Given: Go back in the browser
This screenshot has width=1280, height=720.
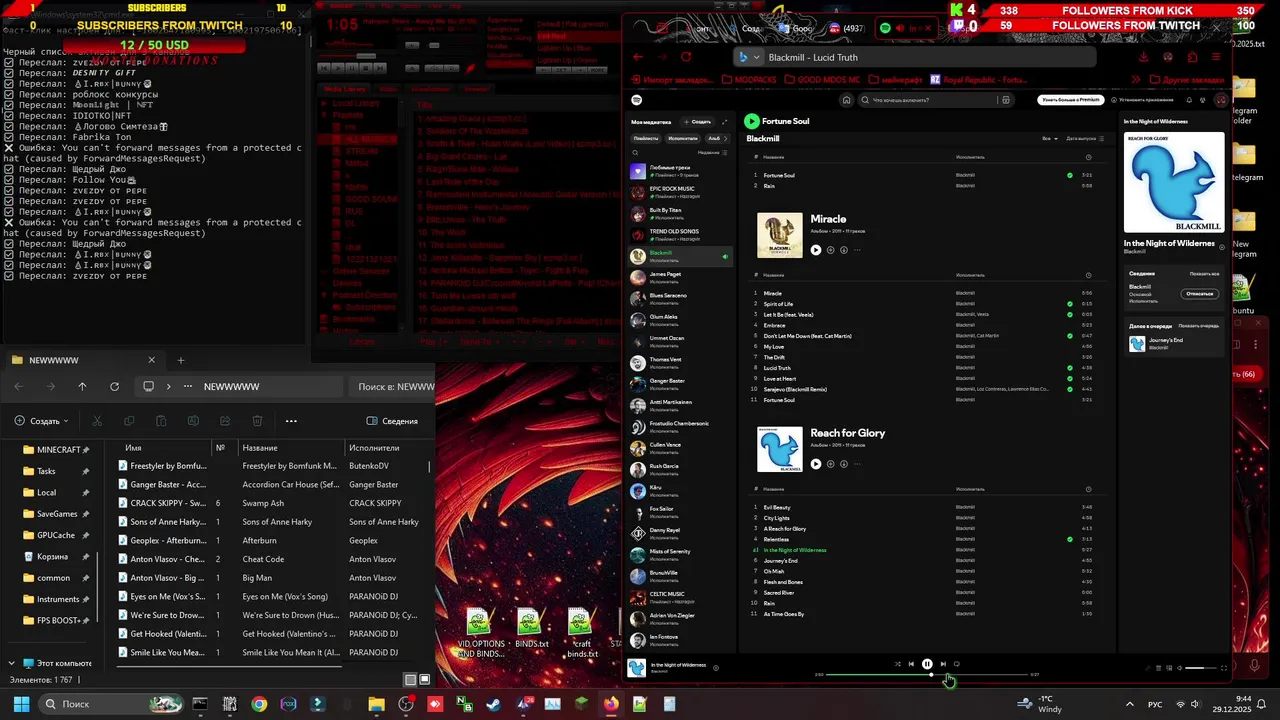Looking at the screenshot, I should [638, 57].
